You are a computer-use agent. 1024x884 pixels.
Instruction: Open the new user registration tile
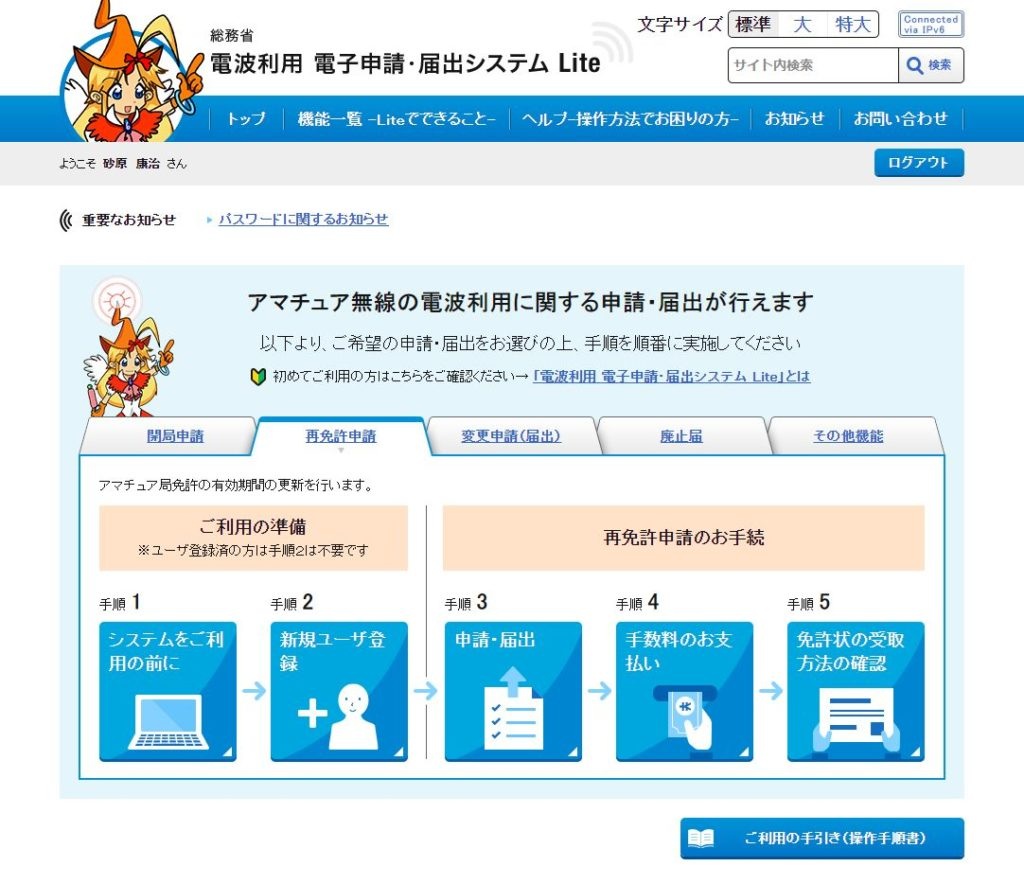(x=339, y=691)
